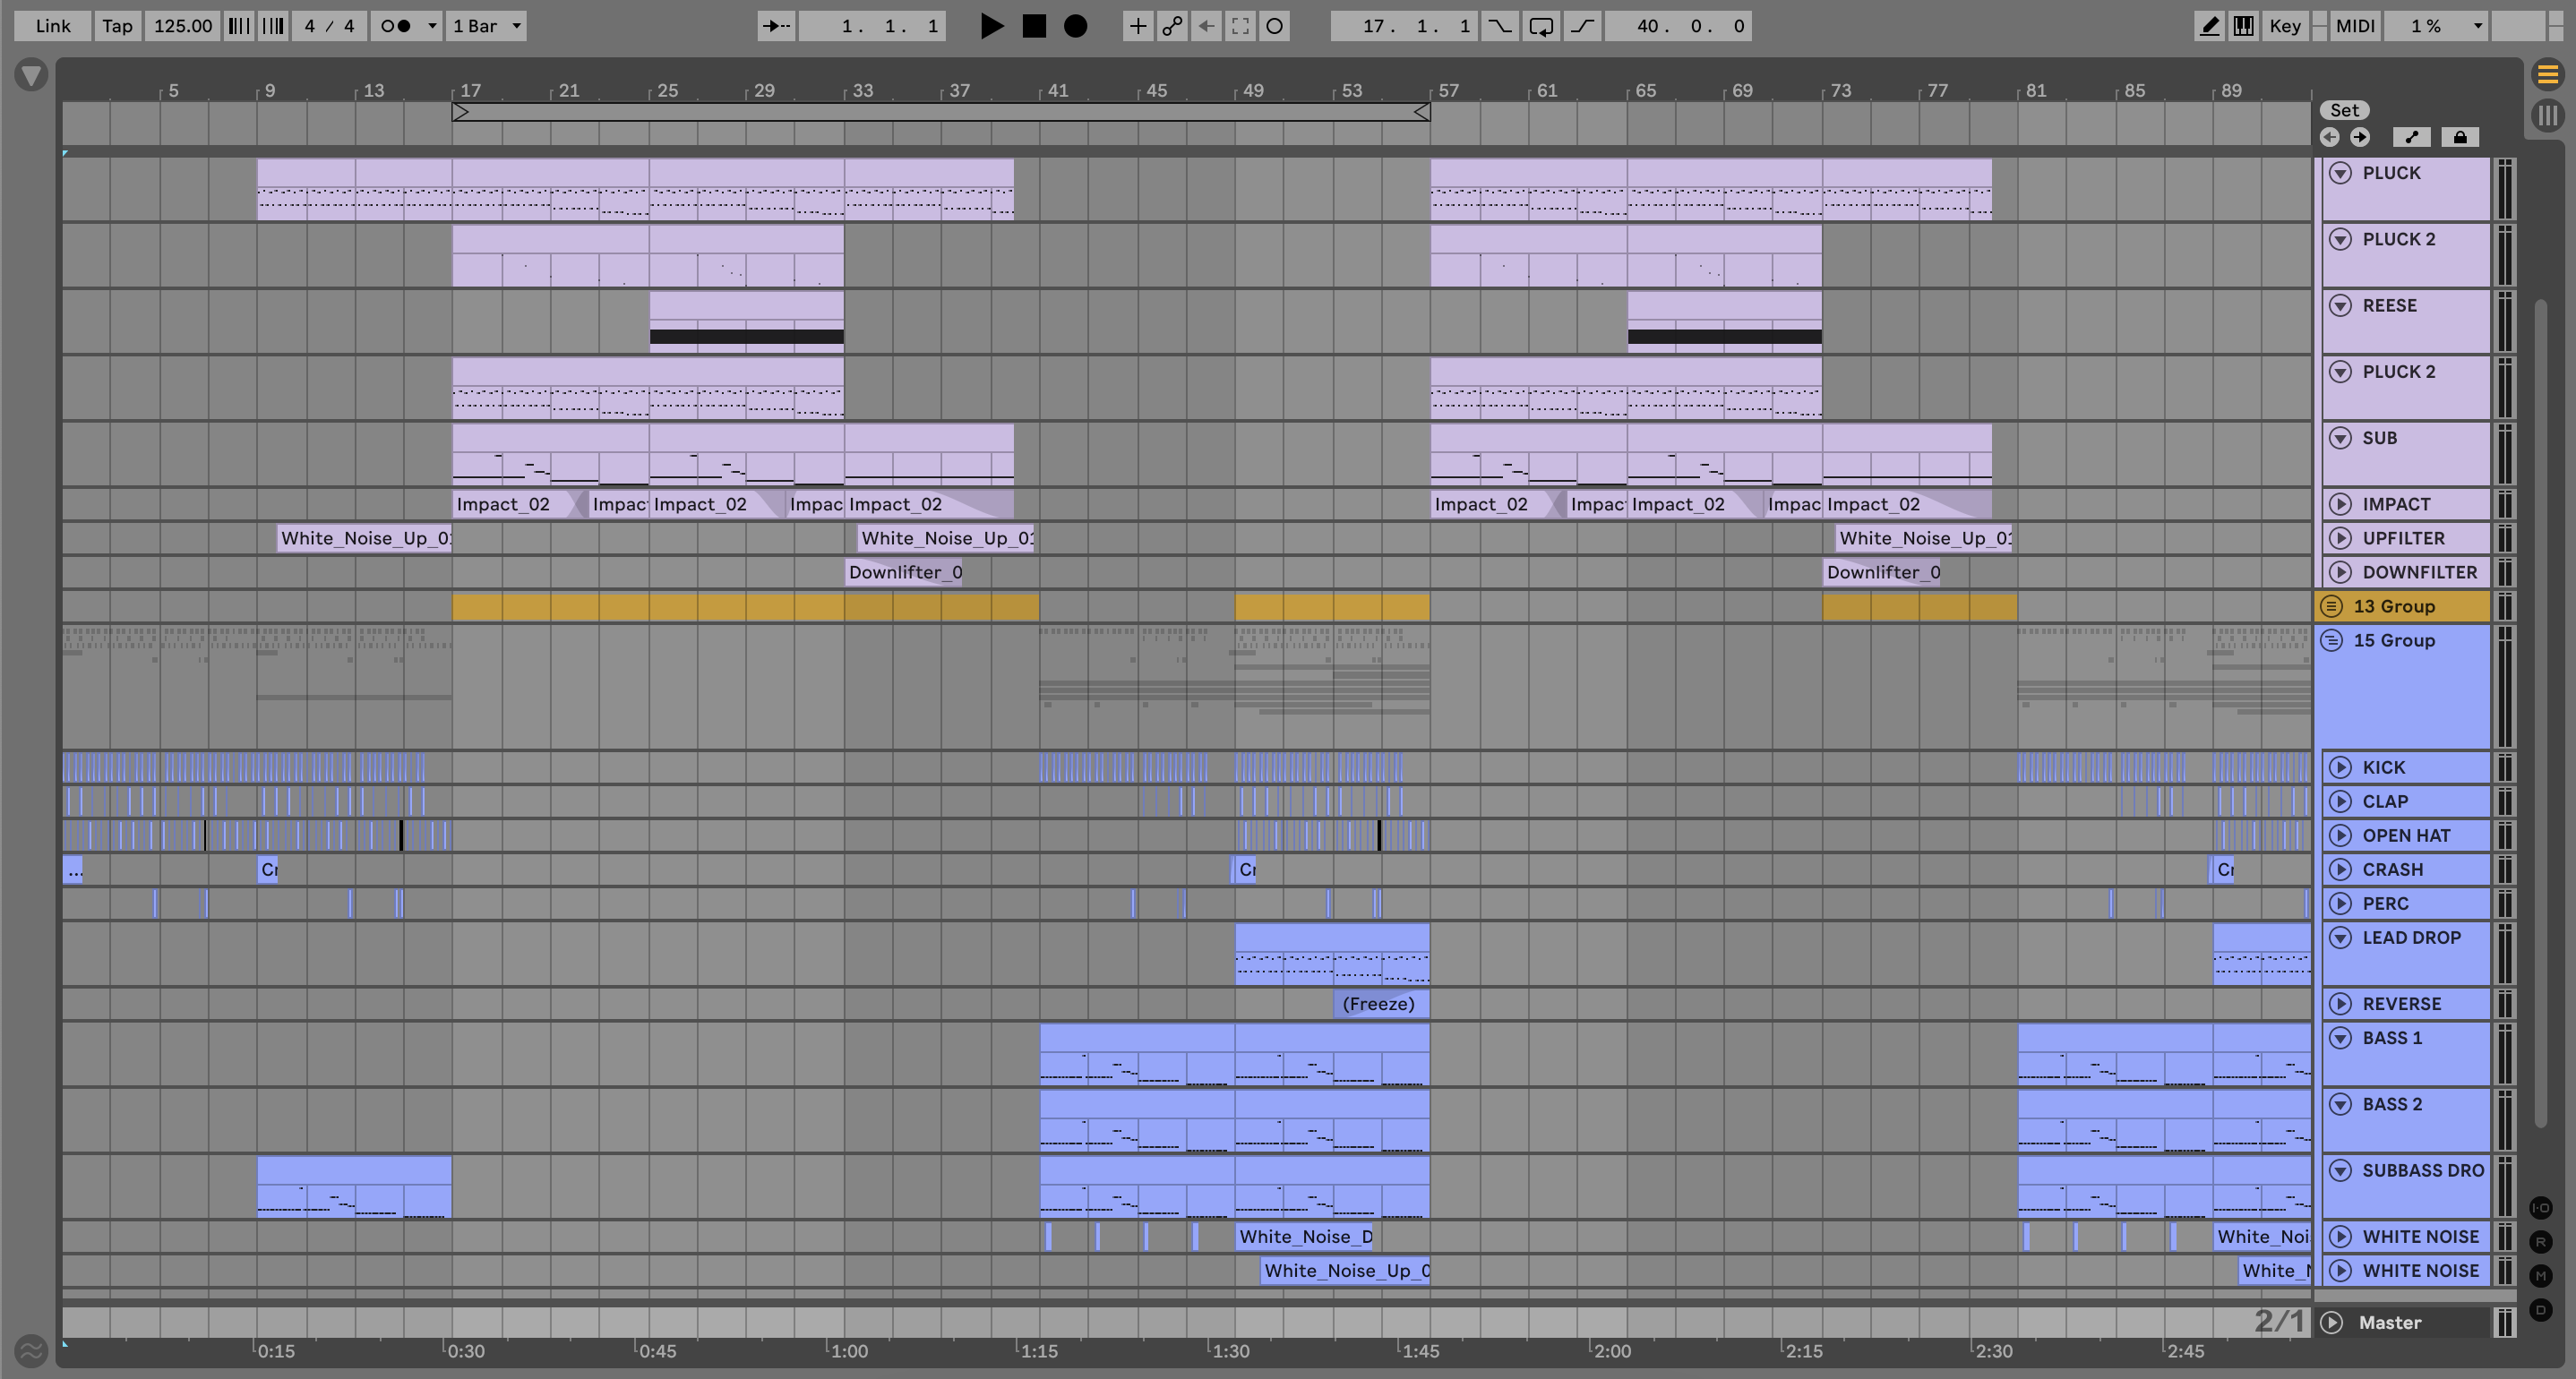Click the Set locator button
The height and width of the screenshot is (1379, 2576).
point(2344,110)
